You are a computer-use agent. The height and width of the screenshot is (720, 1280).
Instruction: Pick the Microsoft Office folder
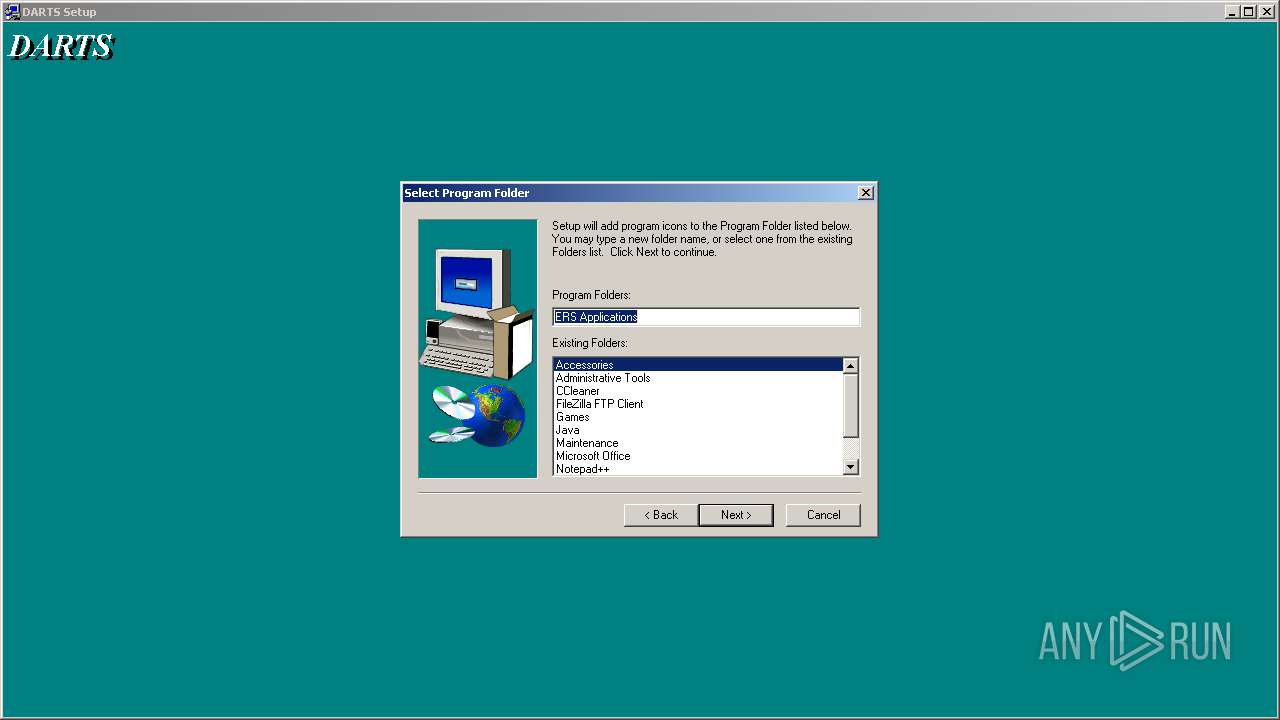click(698, 456)
